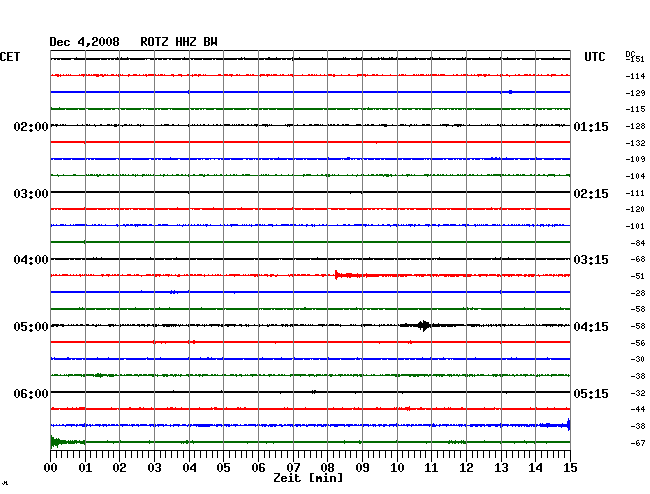
Task: Click minute tick label "01" on time axis
Action: [85, 467]
